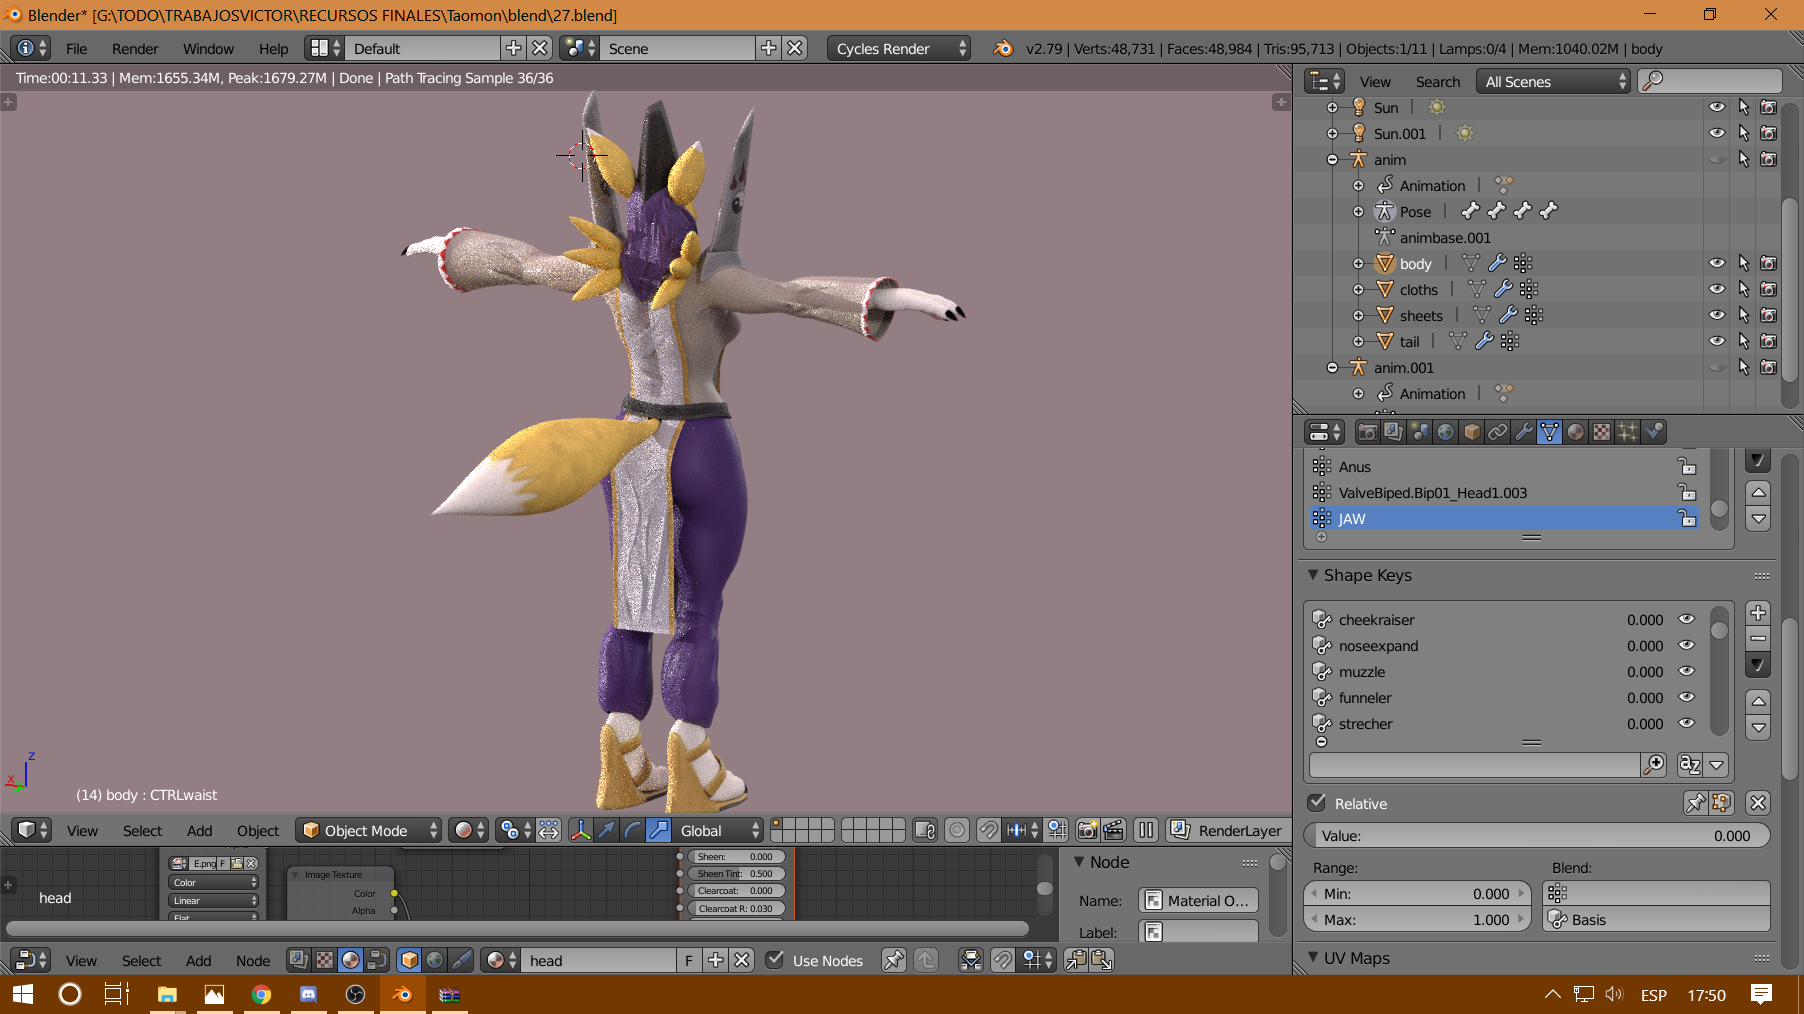The height and width of the screenshot is (1014, 1804).
Task: Open the Texture properties tab (checker icon)
Action: [1601, 432]
